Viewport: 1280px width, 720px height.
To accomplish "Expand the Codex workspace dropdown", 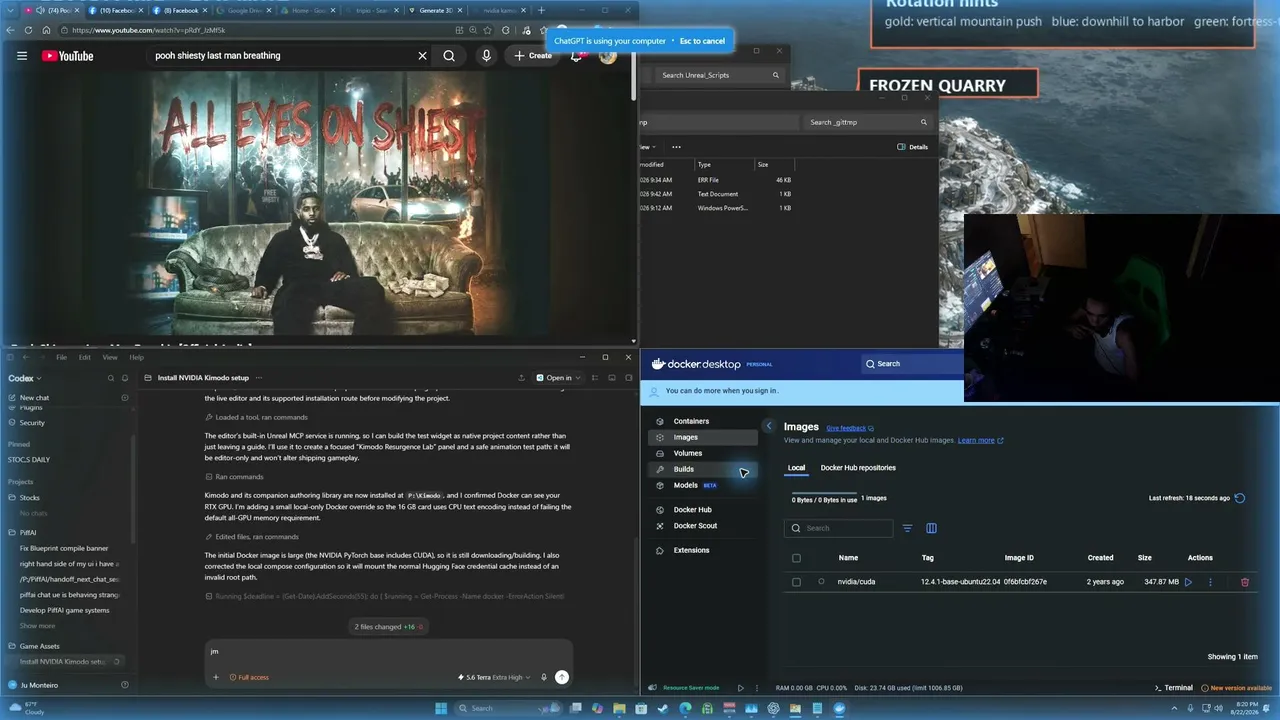I will [25, 378].
